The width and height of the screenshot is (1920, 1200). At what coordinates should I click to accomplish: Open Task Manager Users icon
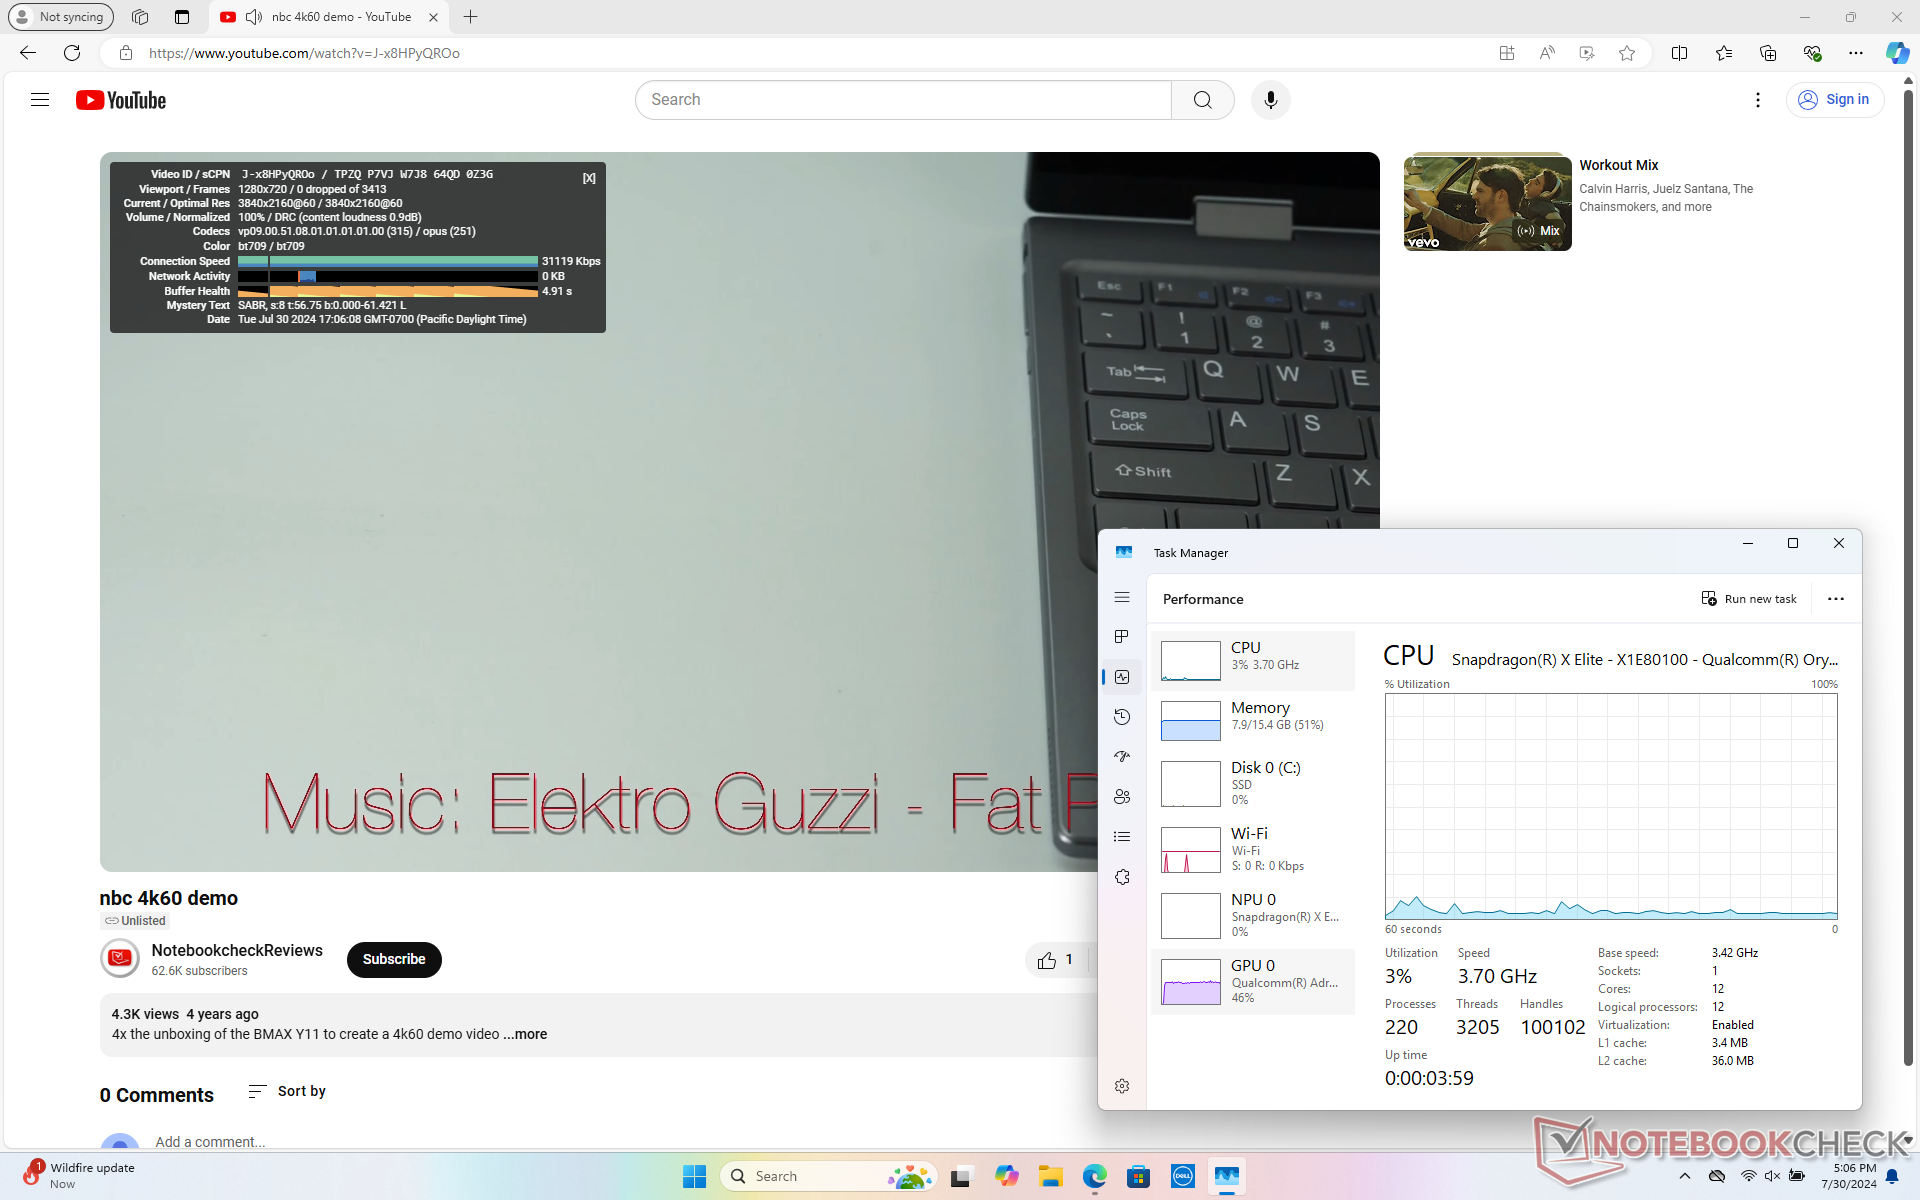(1122, 797)
